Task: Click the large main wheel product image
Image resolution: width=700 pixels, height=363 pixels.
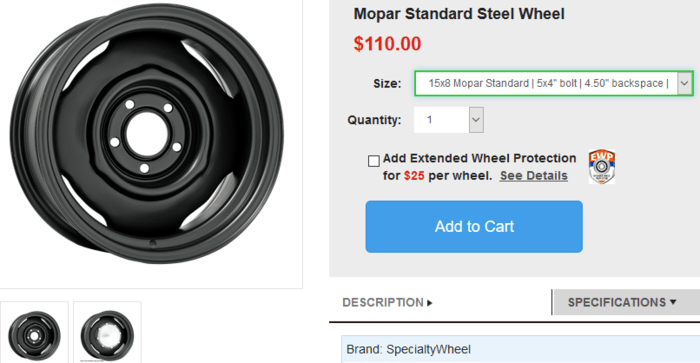Action: click(x=147, y=134)
